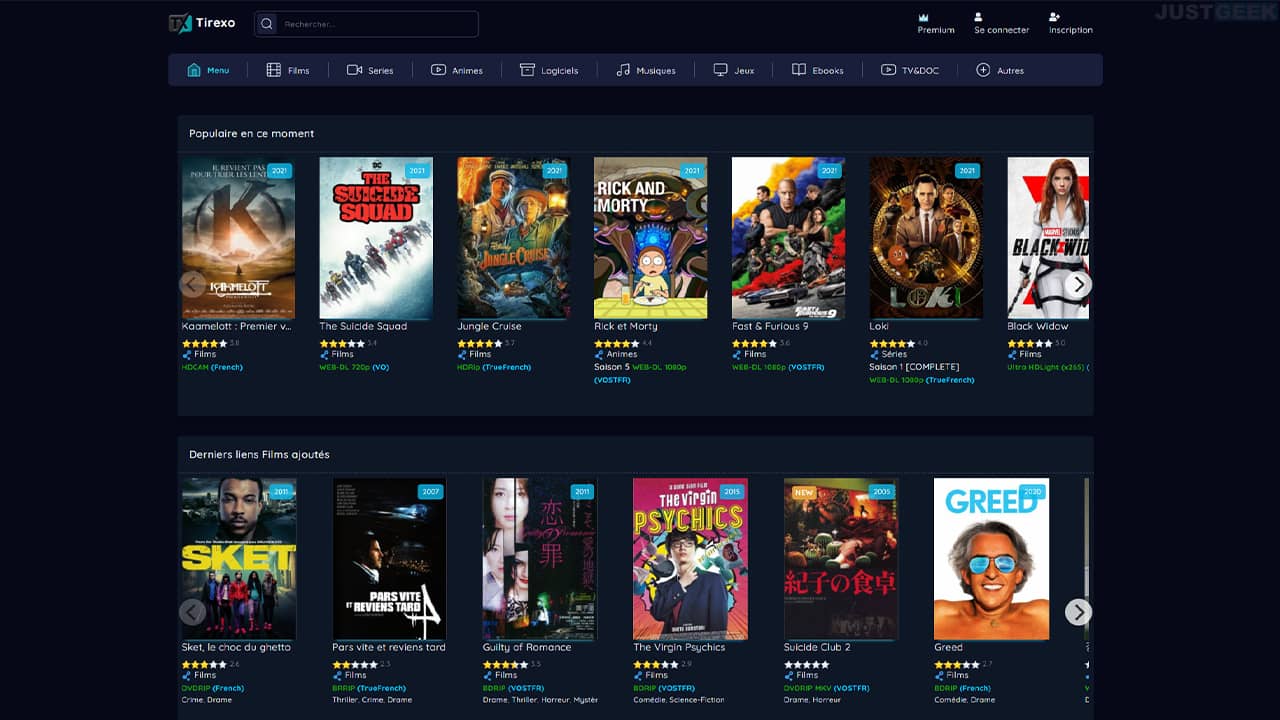Go to next popular items arrow

[1078, 284]
